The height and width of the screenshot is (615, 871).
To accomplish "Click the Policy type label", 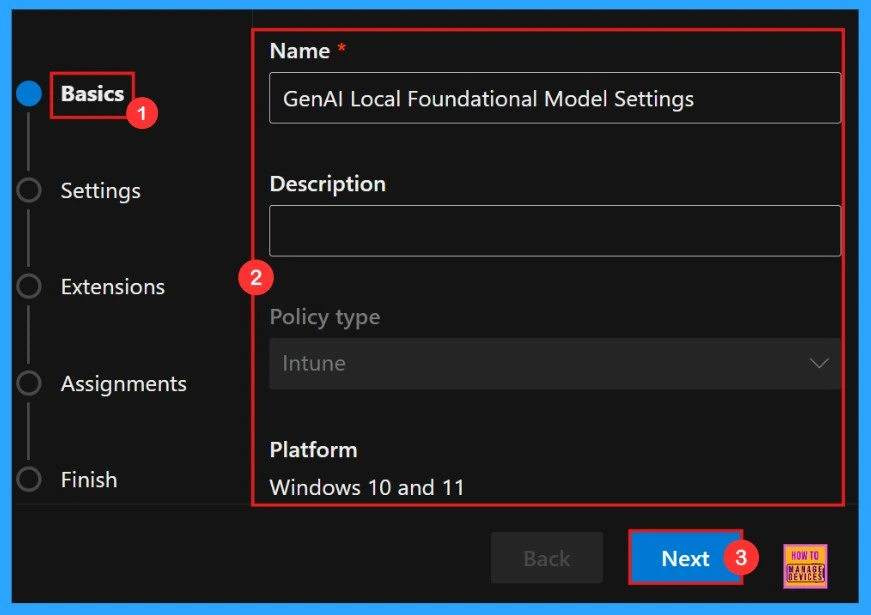I will 325,317.
